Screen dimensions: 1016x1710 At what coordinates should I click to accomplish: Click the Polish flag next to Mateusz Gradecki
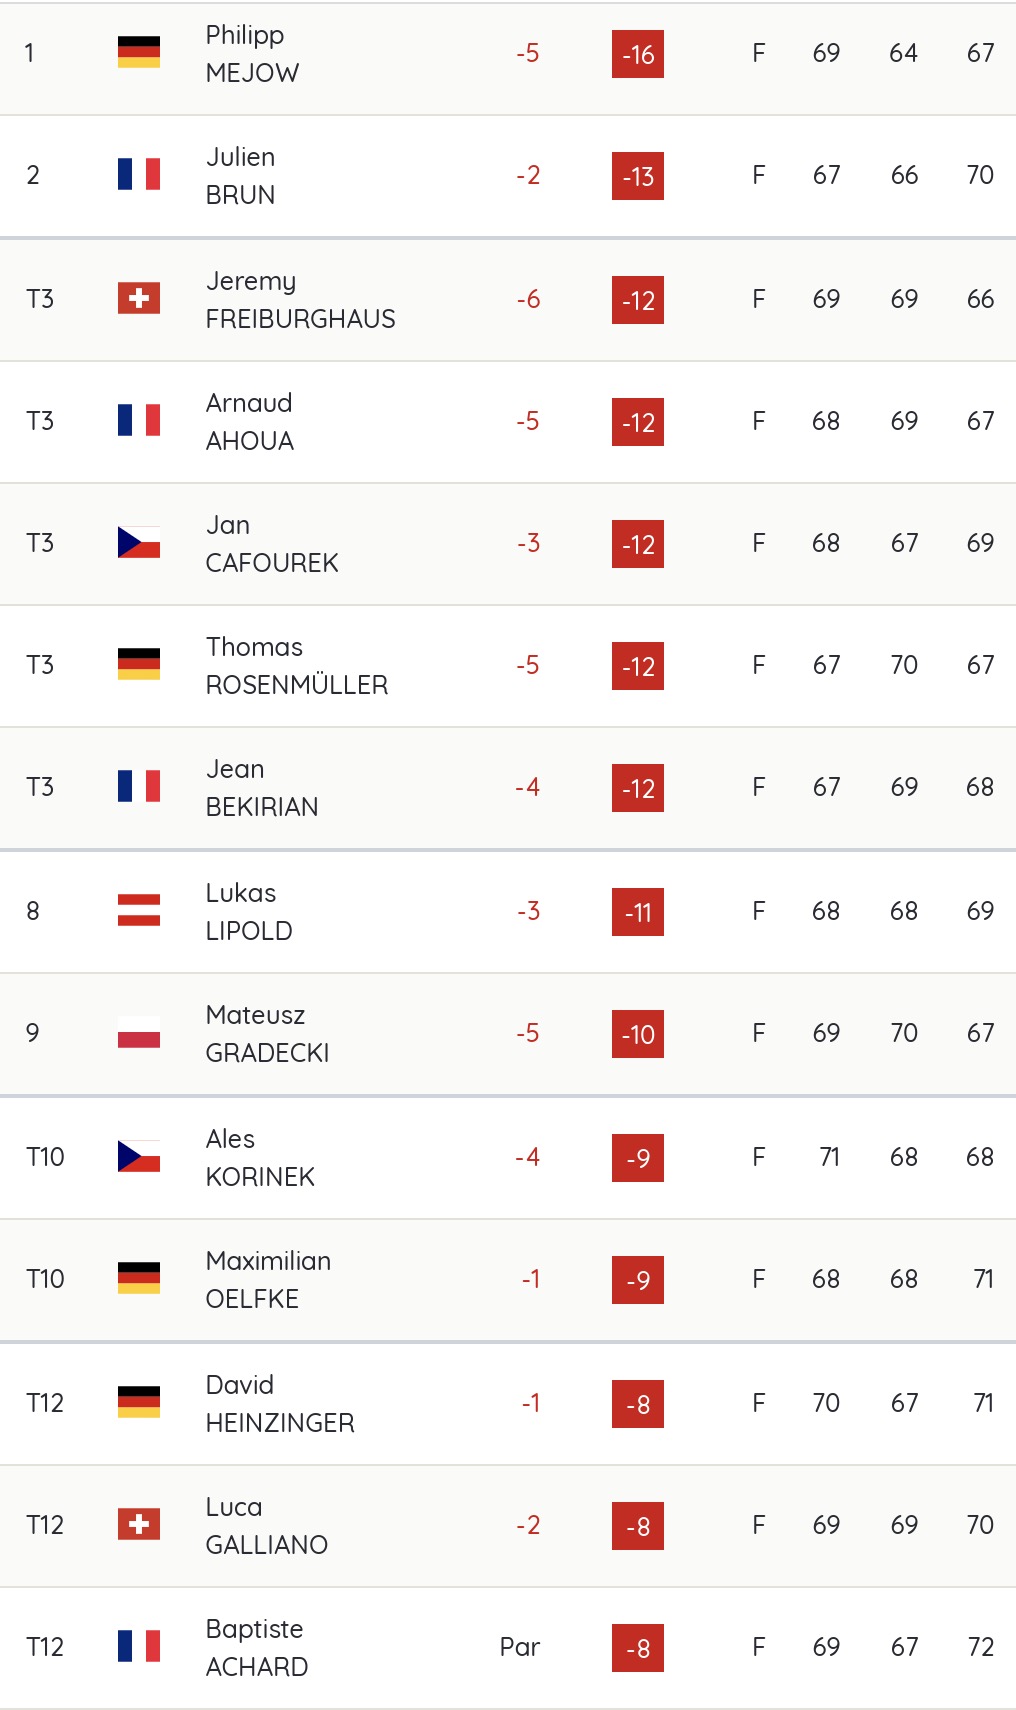pyautogui.click(x=139, y=1032)
